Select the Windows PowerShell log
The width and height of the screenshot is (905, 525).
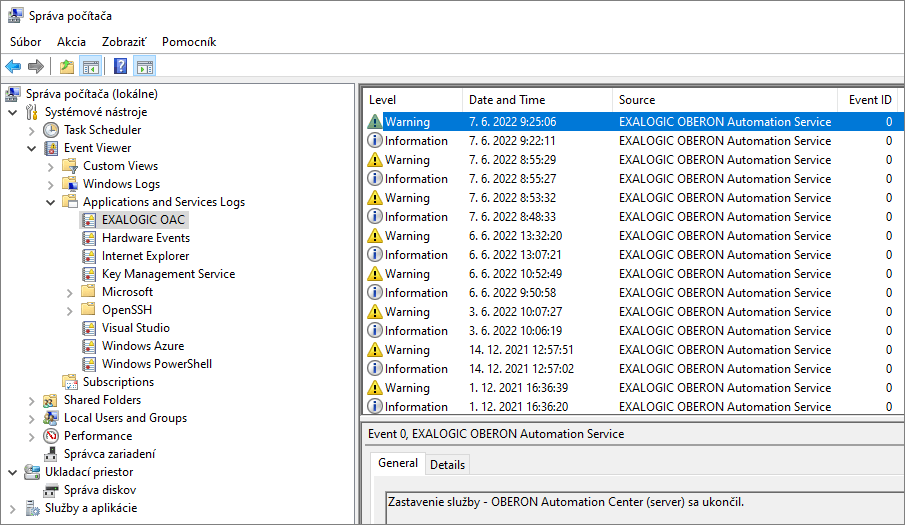tap(156, 364)
